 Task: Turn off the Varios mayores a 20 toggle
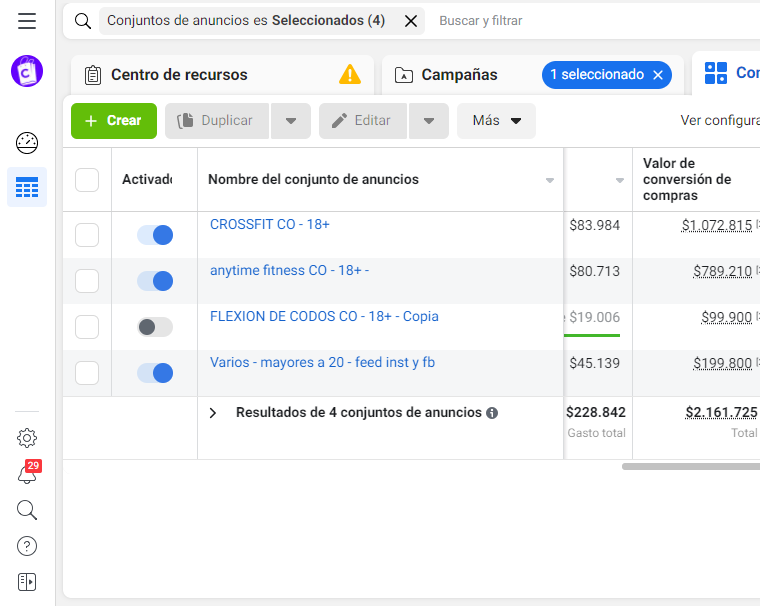(x=155, y=373)
